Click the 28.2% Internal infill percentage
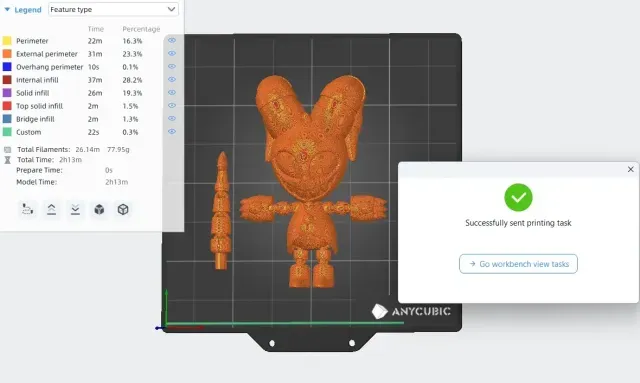This screenshot has height=383, width=640. [132, 80]
